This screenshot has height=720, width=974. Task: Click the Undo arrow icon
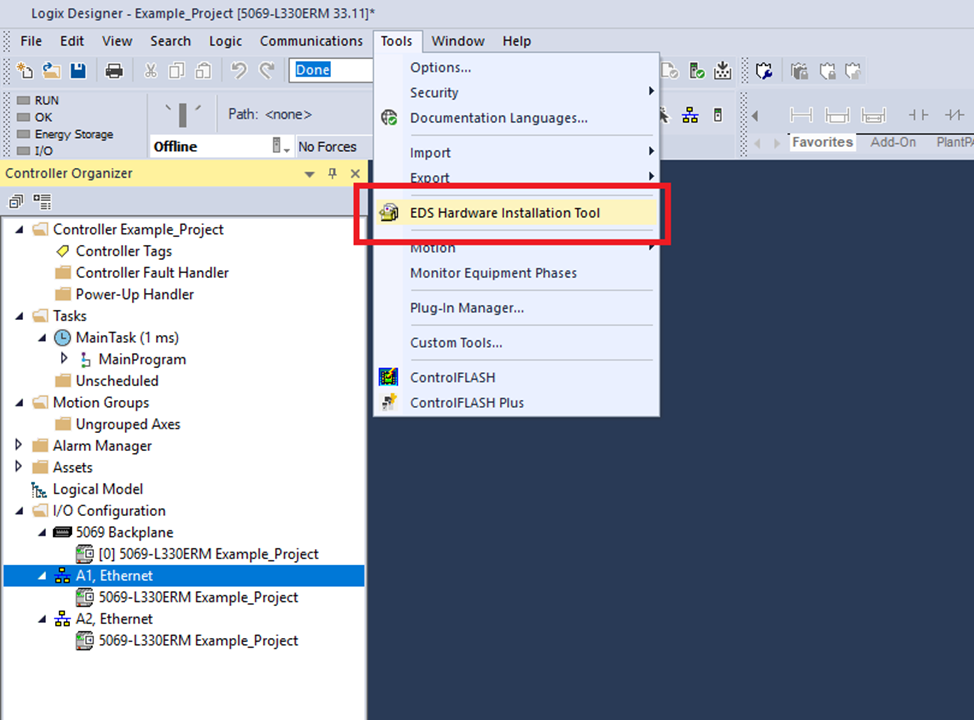pyautogui.click(x=238, y=71)
